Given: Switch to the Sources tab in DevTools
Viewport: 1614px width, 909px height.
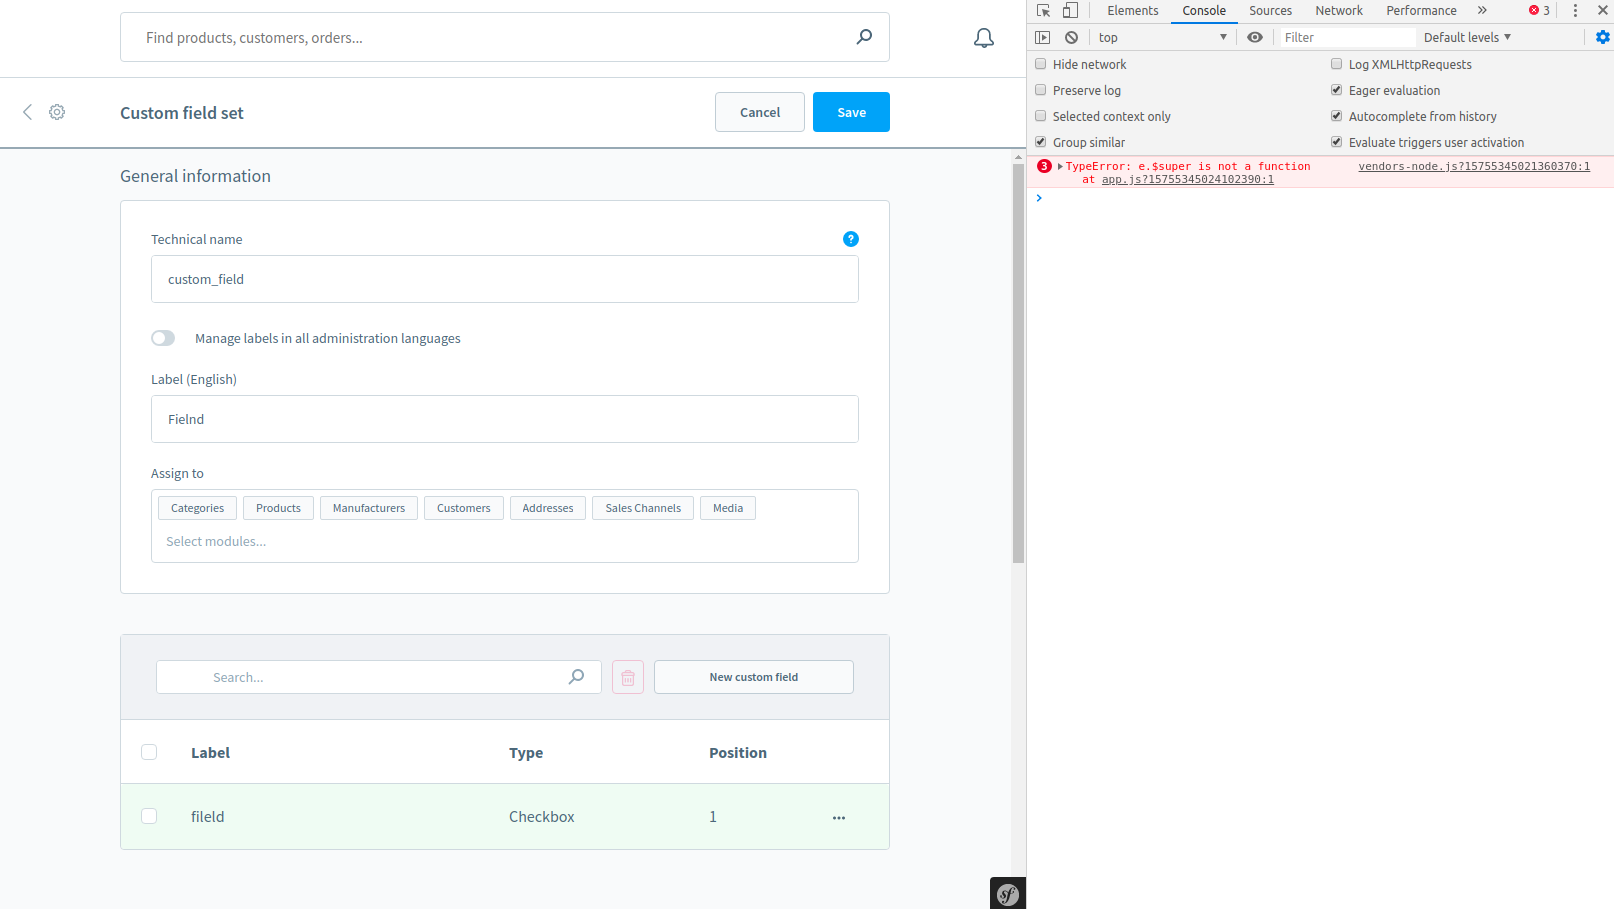Looking at the screenshot, I should [x=1270, y=10].
